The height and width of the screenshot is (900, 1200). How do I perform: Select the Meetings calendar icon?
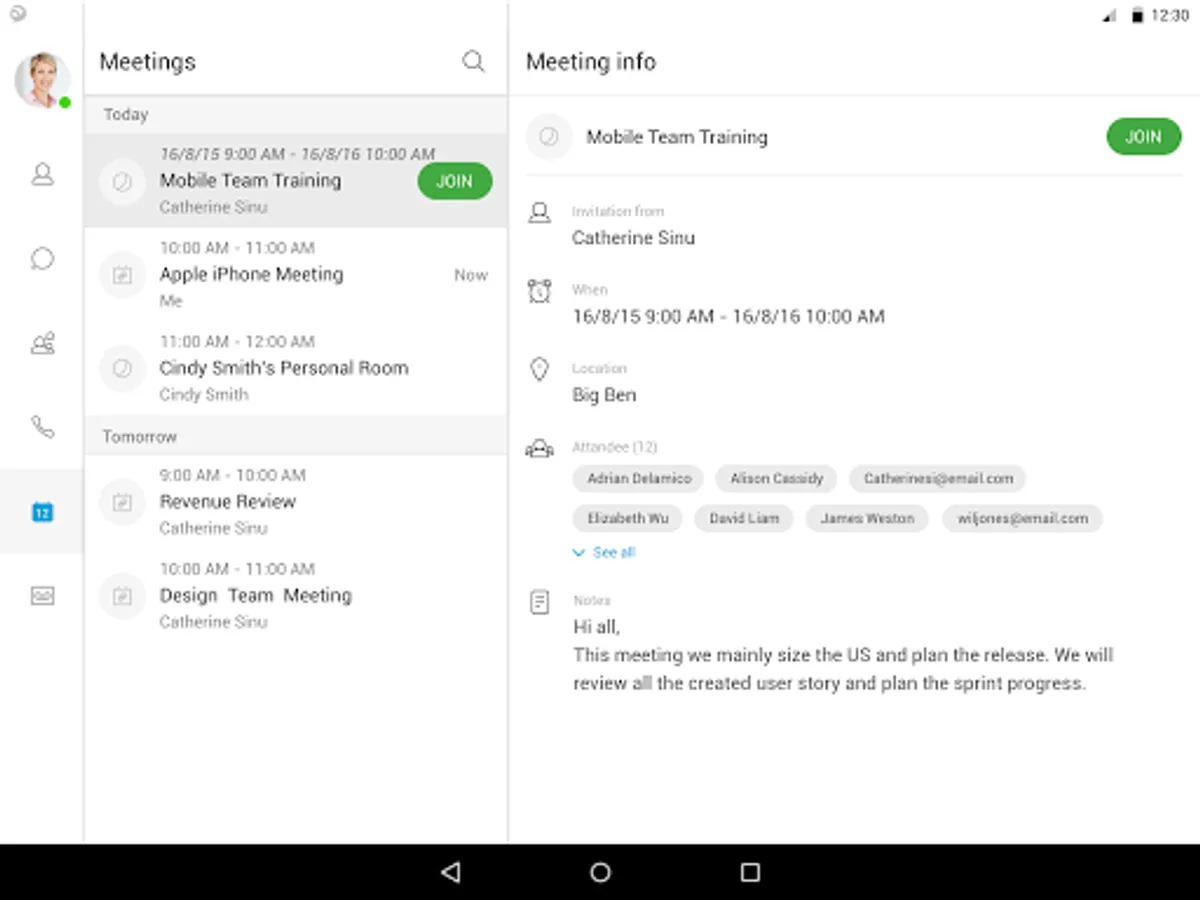(x=42, y=512)
